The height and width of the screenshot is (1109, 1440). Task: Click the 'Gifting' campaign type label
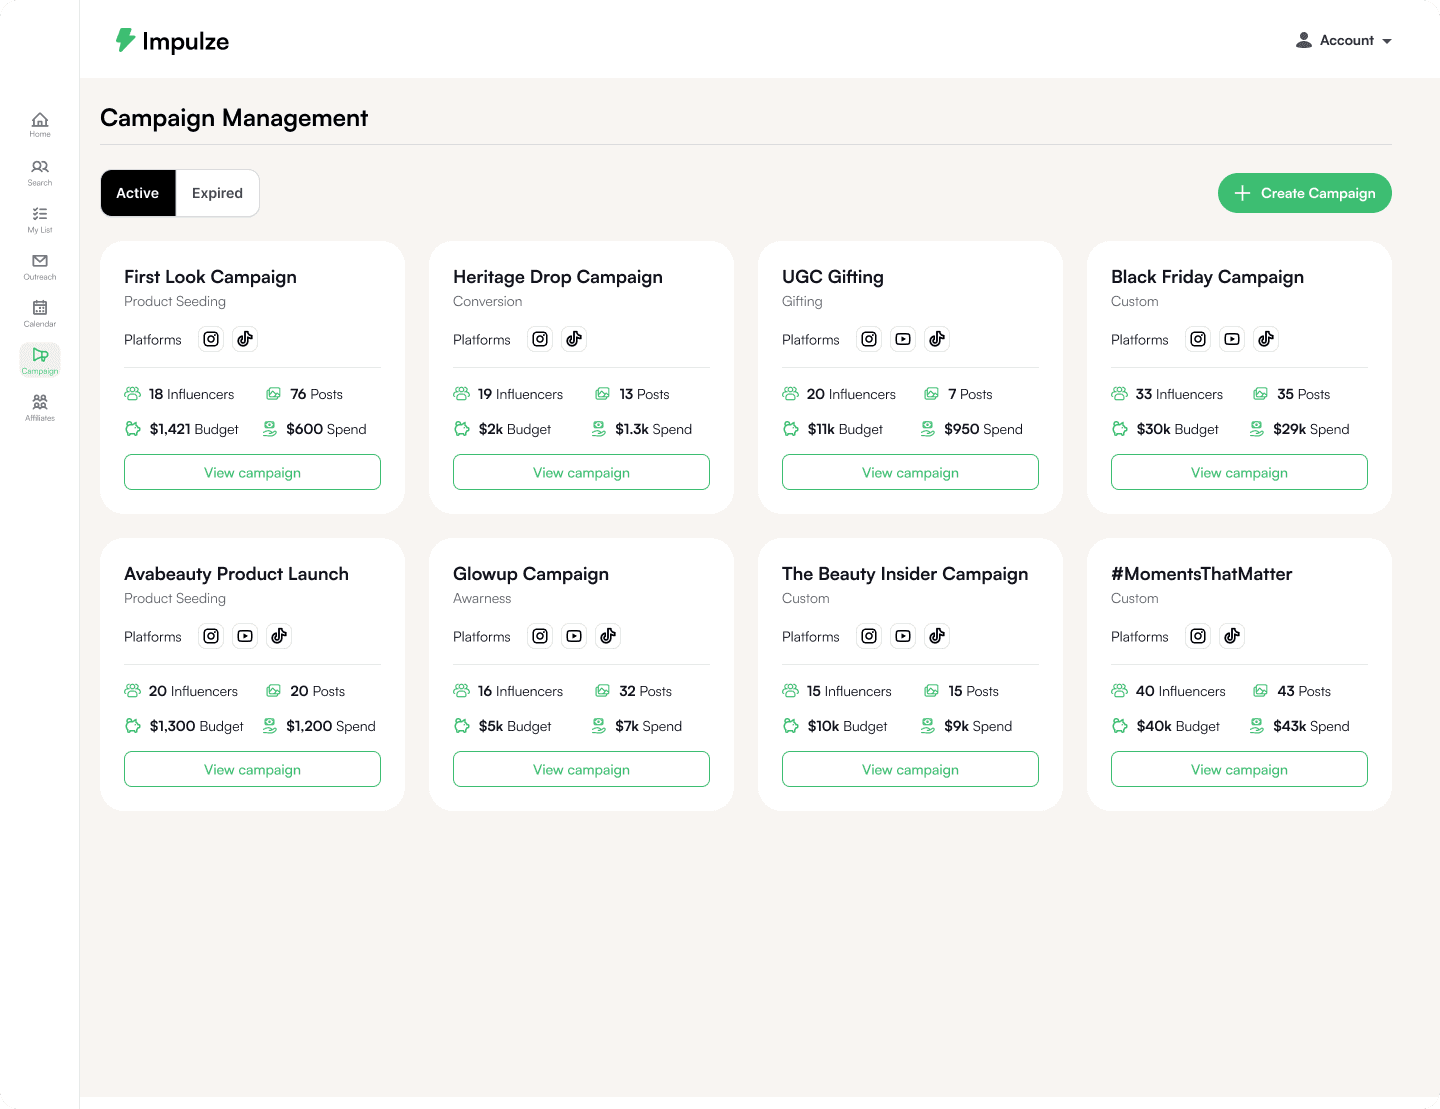(802, 301)
